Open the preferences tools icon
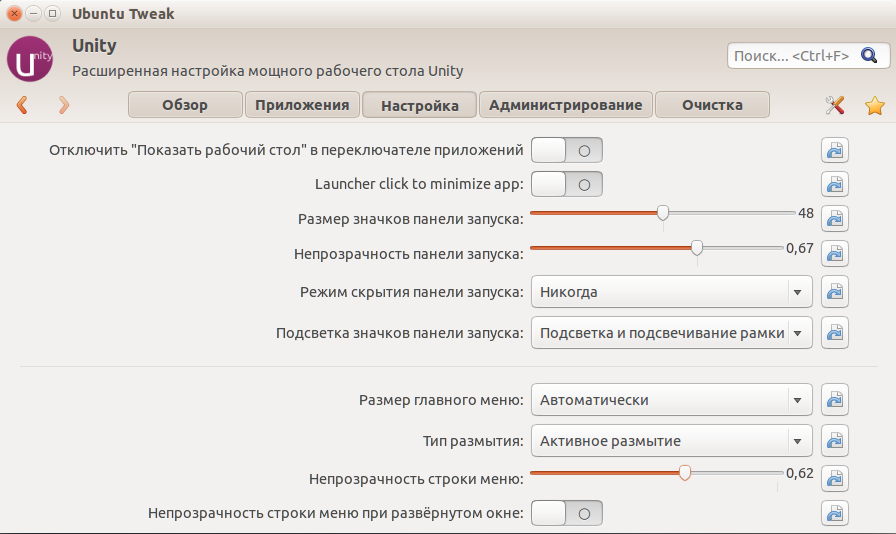Screen dimensions: 896x534 point(835,105)
